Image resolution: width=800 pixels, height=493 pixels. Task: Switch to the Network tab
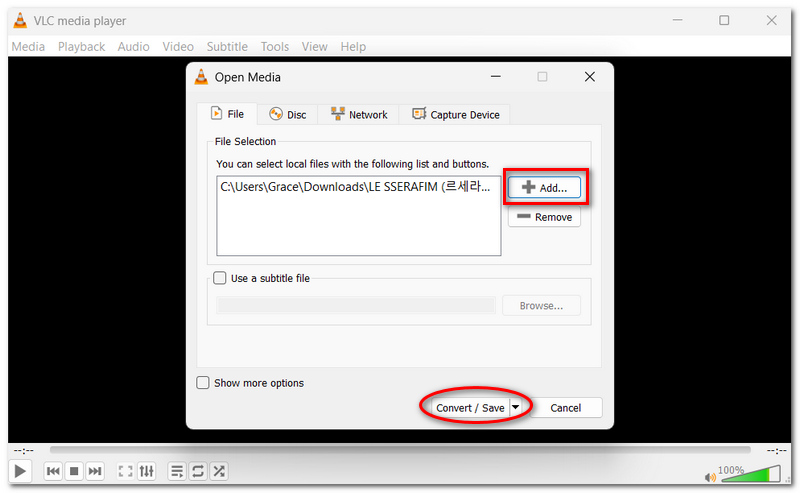point(359,114)
